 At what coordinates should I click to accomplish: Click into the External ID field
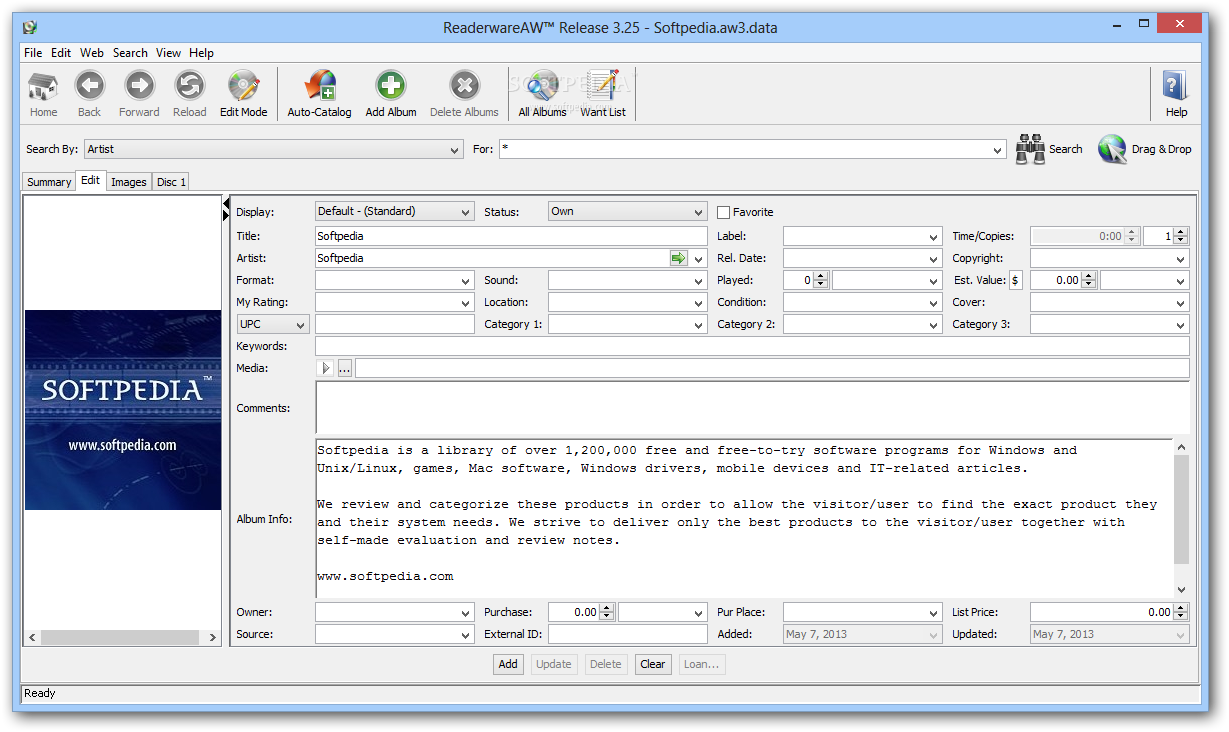(627, 634)
